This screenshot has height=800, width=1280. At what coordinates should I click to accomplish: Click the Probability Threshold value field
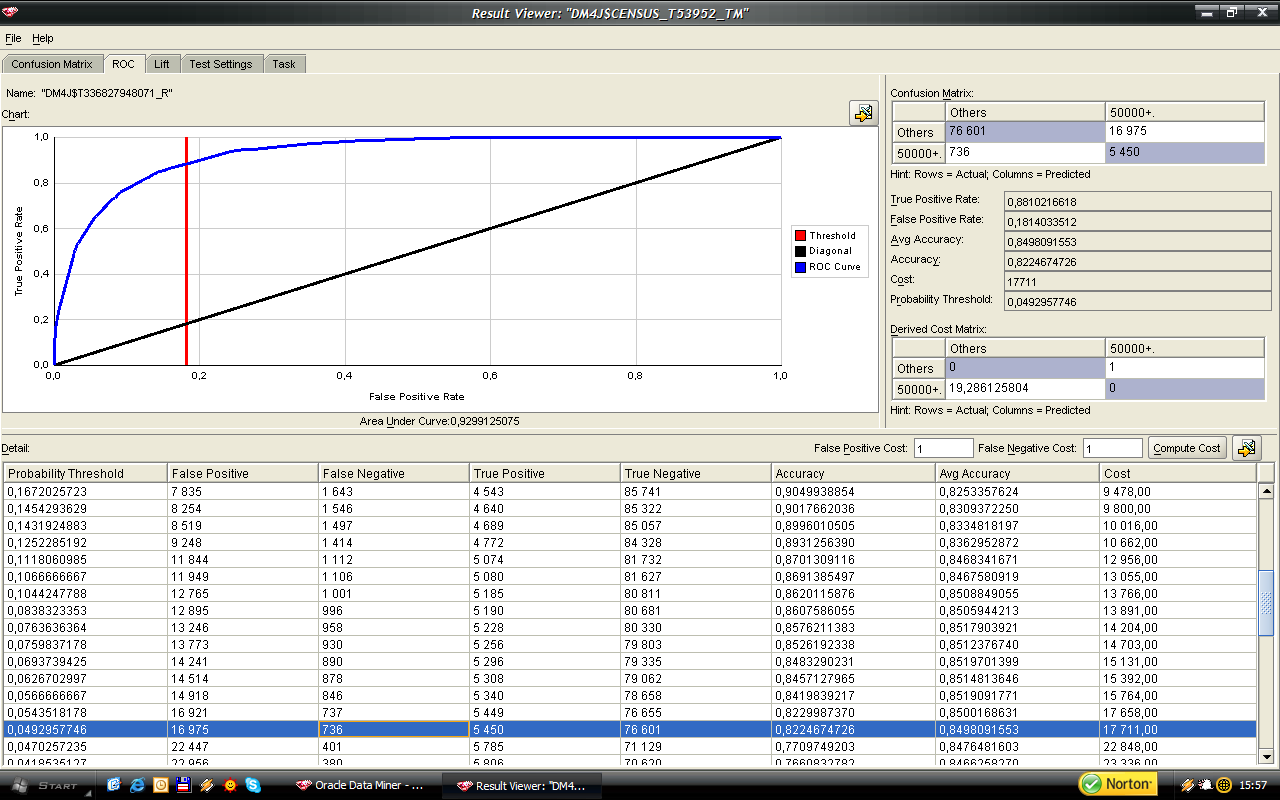[1137, 301]
